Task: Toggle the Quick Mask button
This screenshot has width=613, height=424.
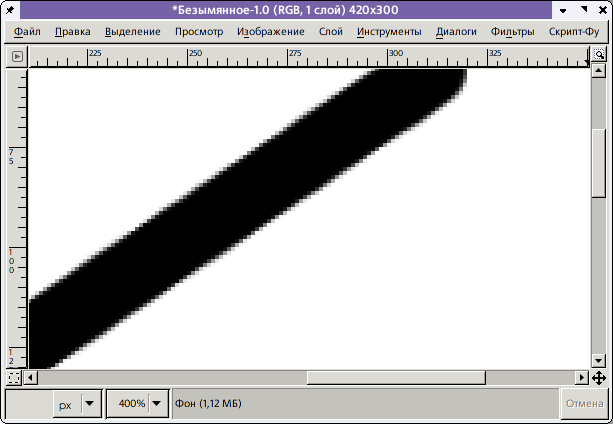Action: click(14, 377)
